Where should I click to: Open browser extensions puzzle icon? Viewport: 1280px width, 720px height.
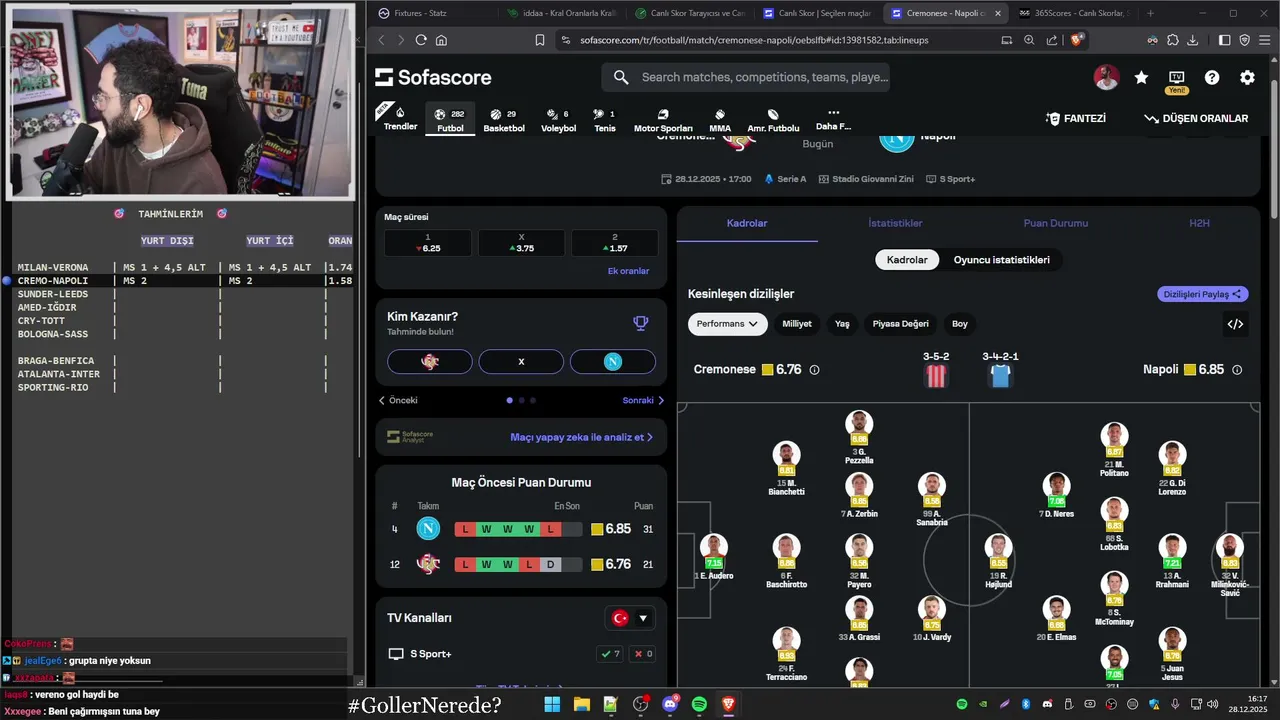[1173, 40]
